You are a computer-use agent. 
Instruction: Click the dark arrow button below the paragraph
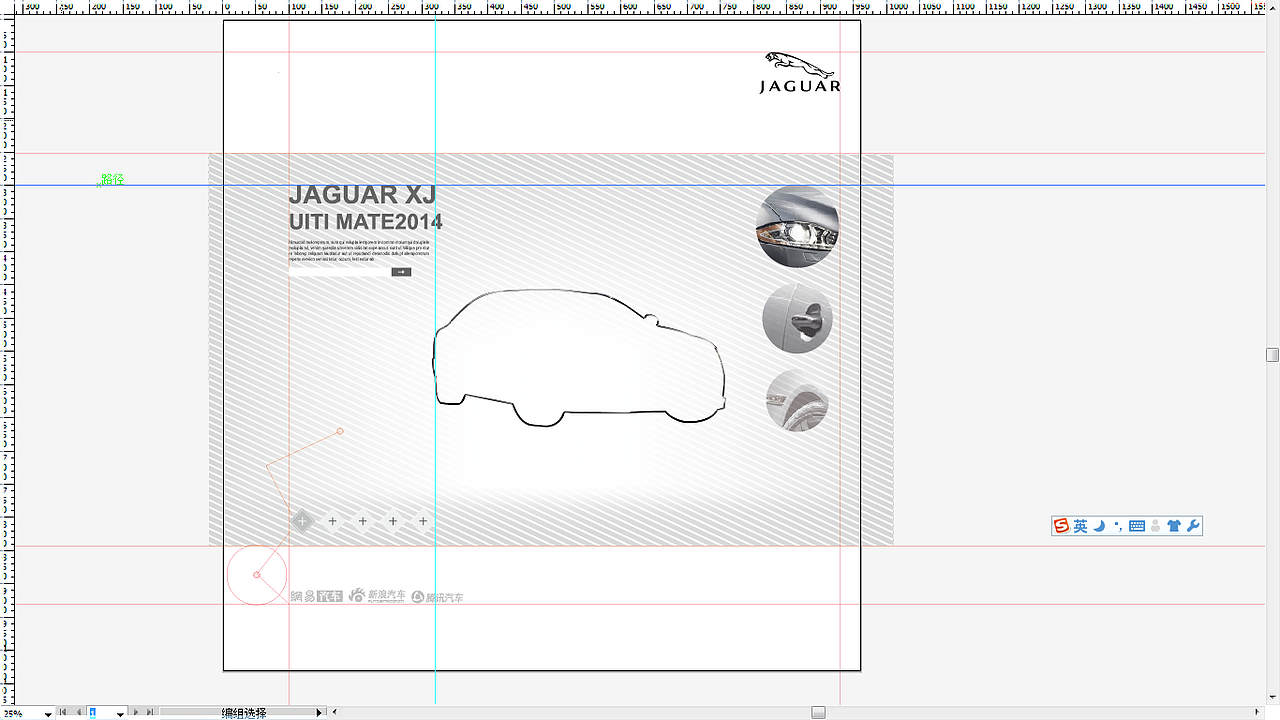click(401, 272)
